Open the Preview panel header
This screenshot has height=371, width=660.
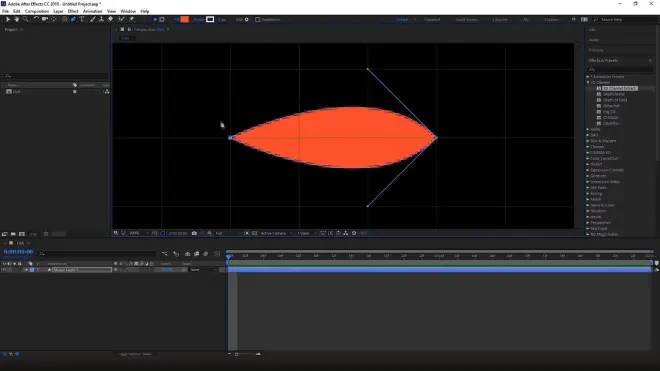click(596, 50)
